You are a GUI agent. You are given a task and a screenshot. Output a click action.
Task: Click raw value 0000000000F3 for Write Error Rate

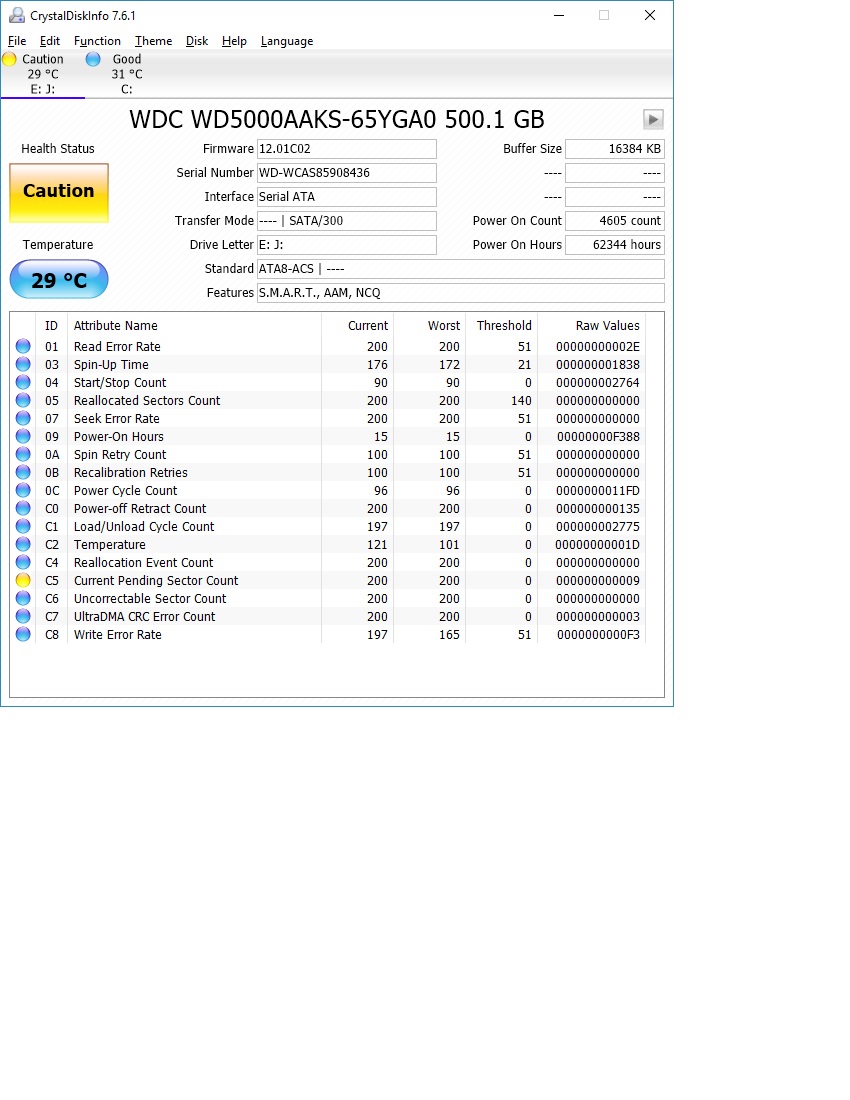598,634
